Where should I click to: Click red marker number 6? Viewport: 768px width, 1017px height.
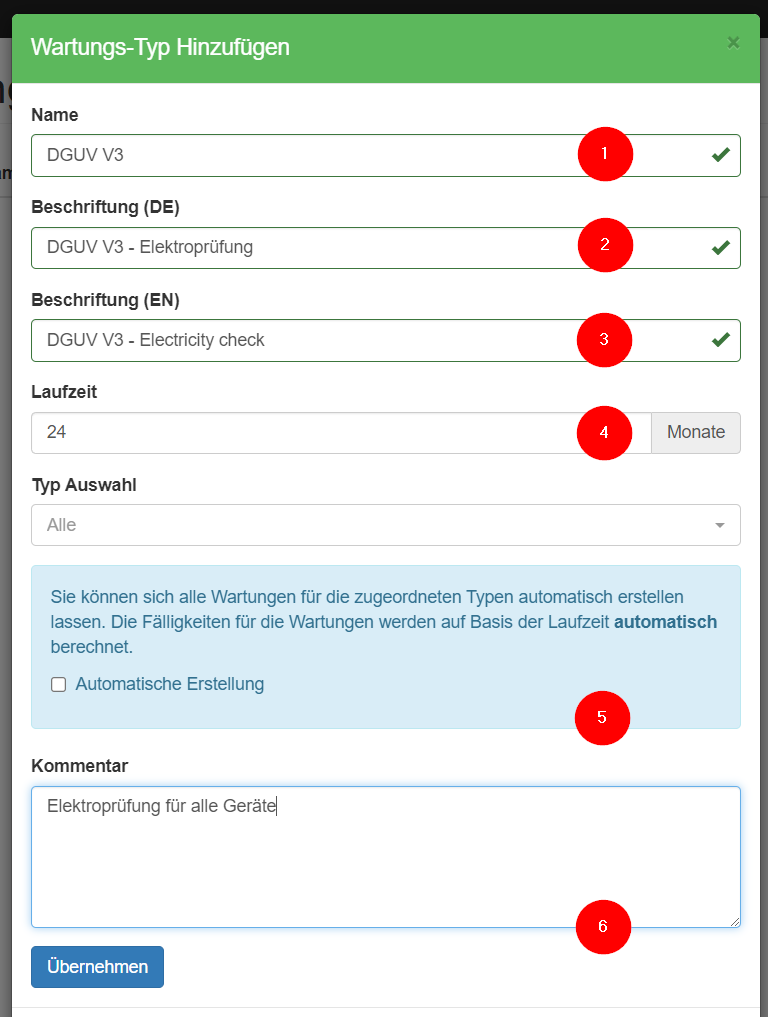click(603, 926)
